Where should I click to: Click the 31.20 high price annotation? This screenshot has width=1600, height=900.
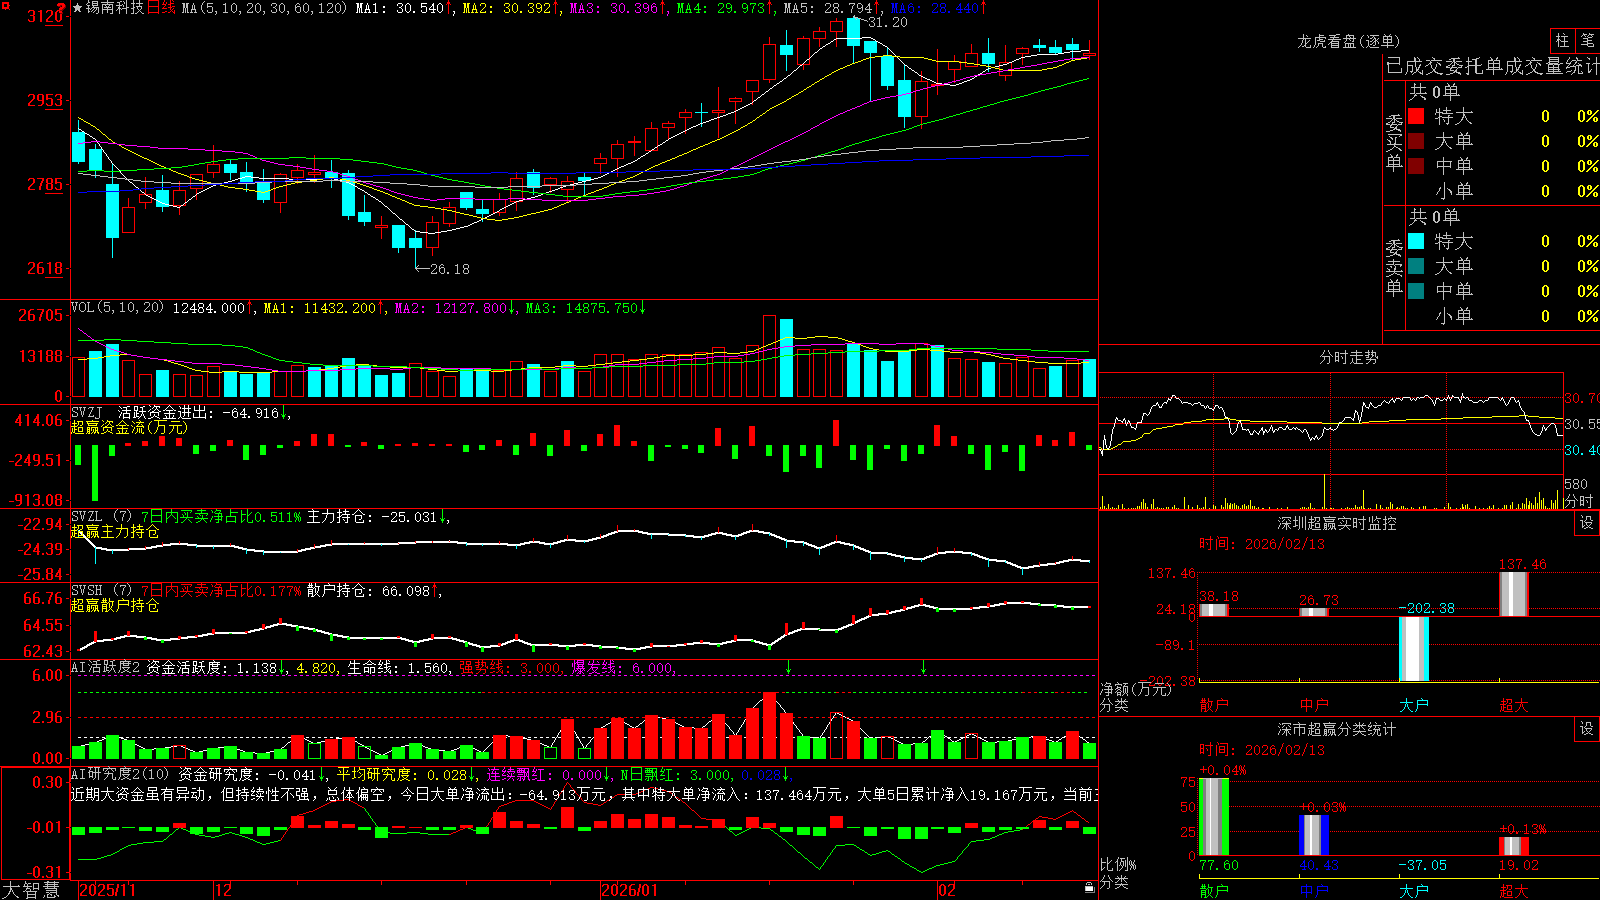888,22
